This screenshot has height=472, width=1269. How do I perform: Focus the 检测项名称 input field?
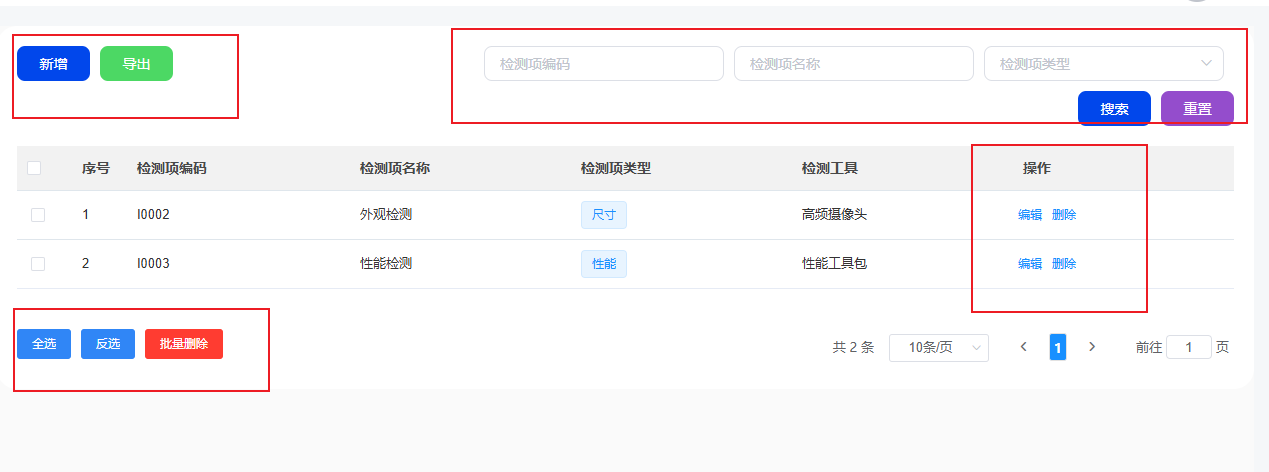[x=853, y=64]
